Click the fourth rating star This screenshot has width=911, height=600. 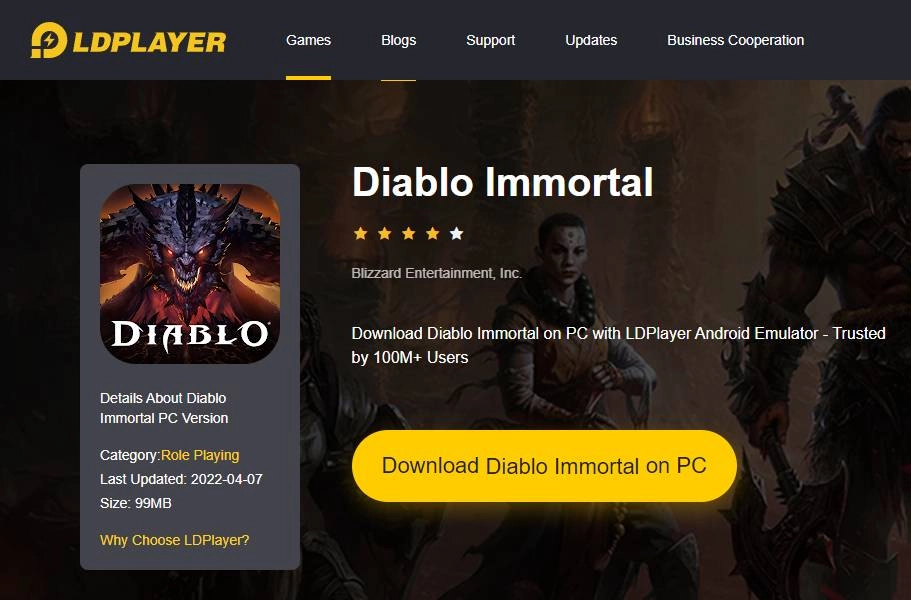point(432,233)
